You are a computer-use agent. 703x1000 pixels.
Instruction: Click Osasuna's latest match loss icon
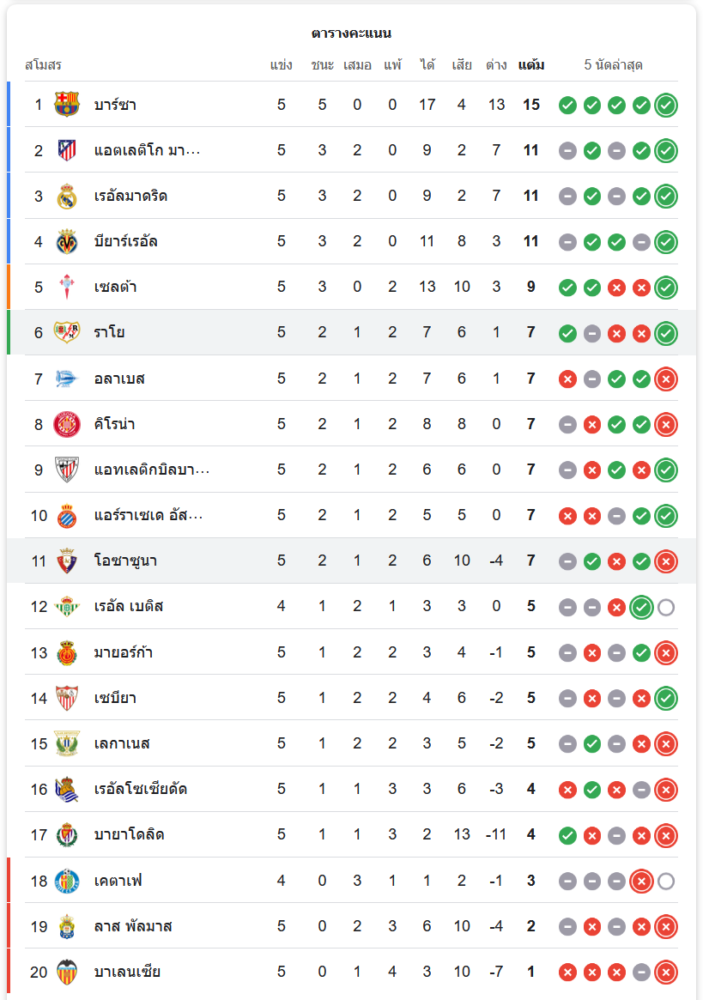666,561
